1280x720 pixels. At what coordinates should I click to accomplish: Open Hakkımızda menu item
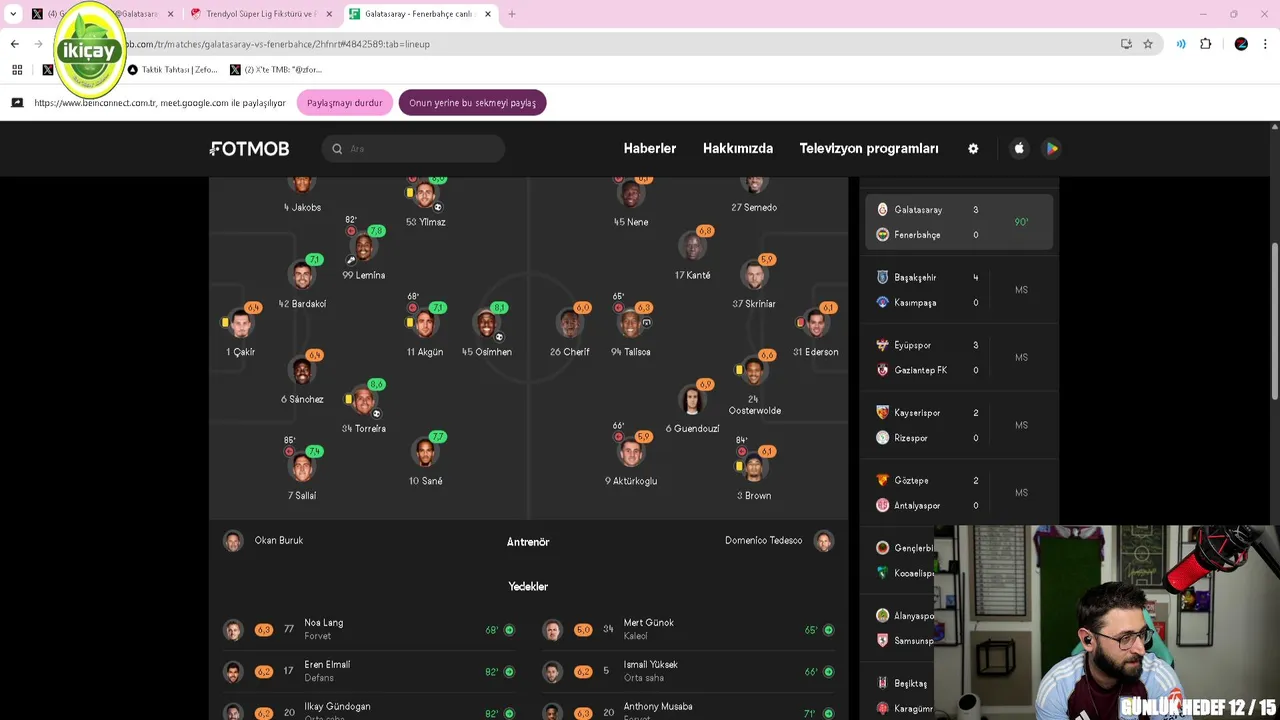click(738, 148)
